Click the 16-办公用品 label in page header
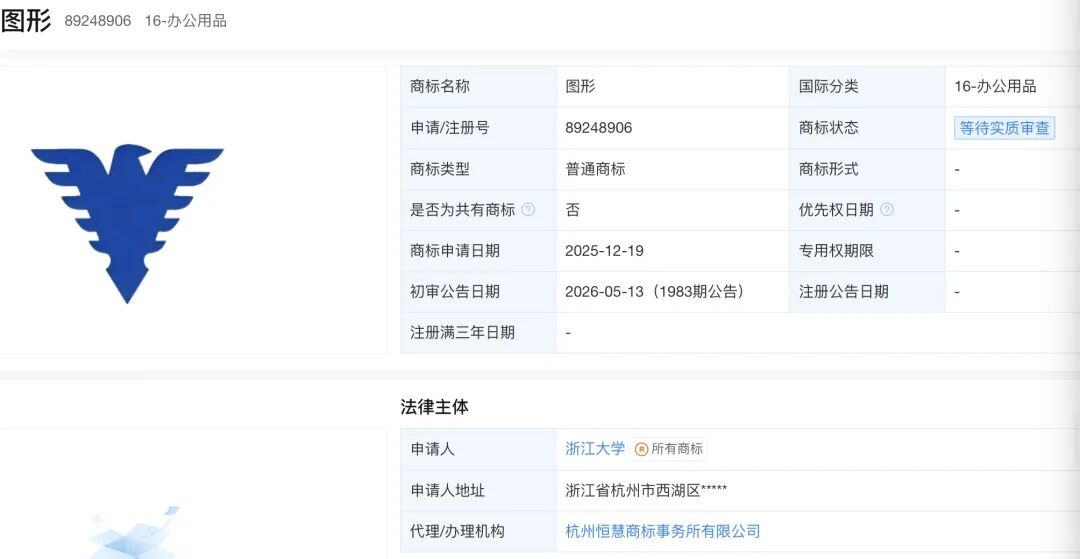Viewport: 1080px width, 559px height. pos(185,21)
